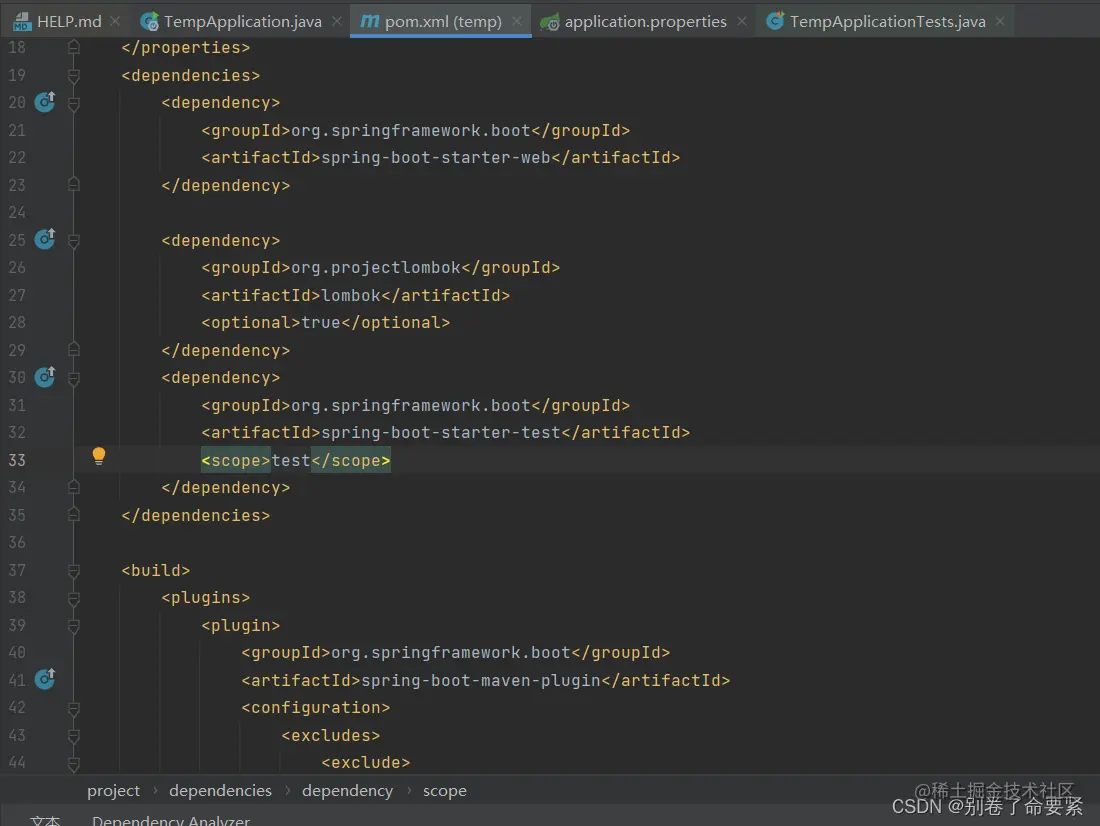Close the pom.xml (temp) tab

pyautogui.click(x=517, y=21)
